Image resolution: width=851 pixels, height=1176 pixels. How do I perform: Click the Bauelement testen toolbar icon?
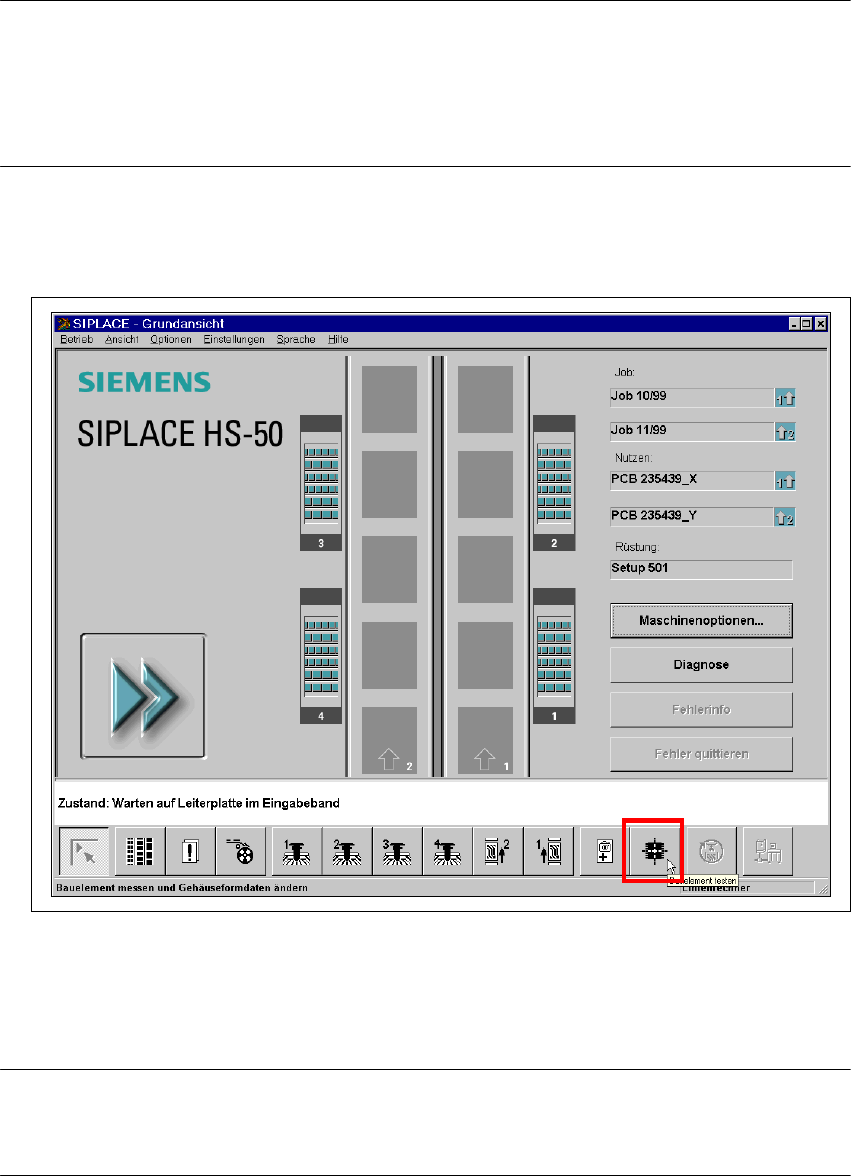(x=655, y=851)
